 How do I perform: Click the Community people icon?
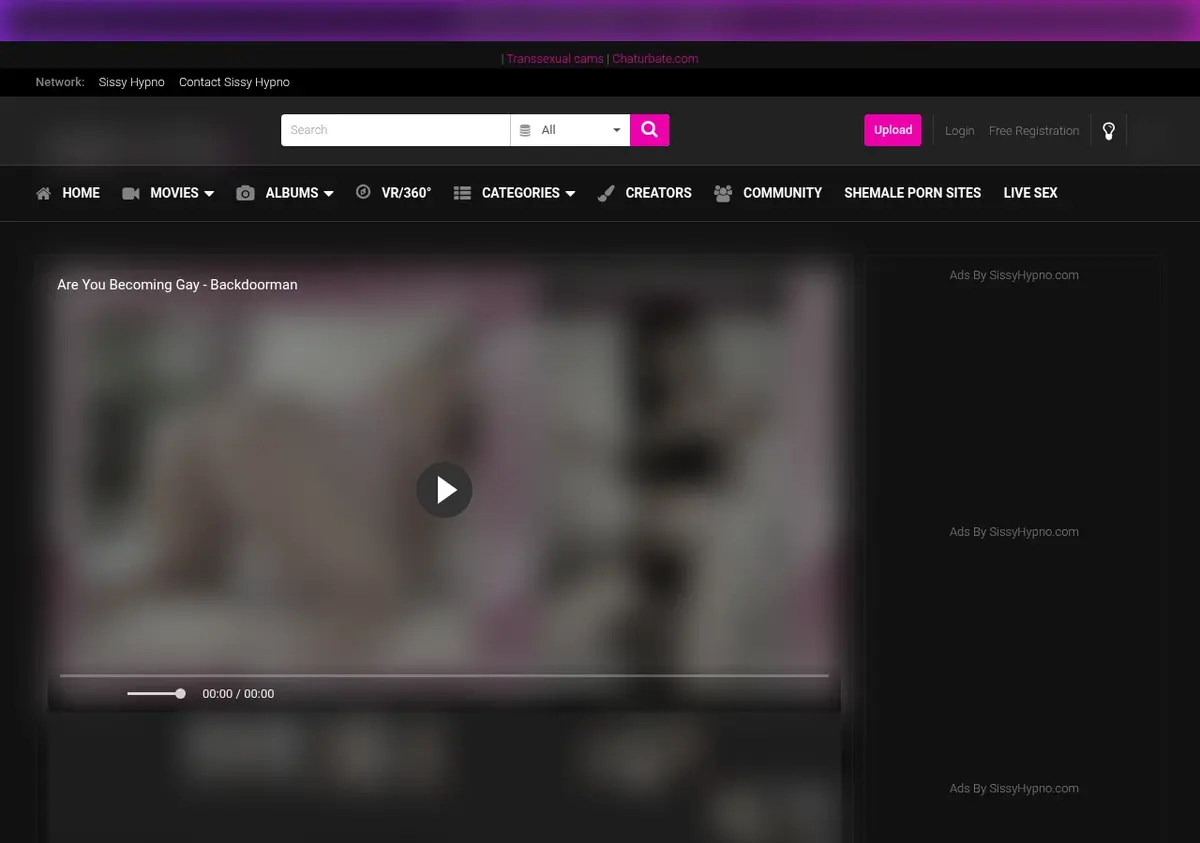[x=723, y=193]
